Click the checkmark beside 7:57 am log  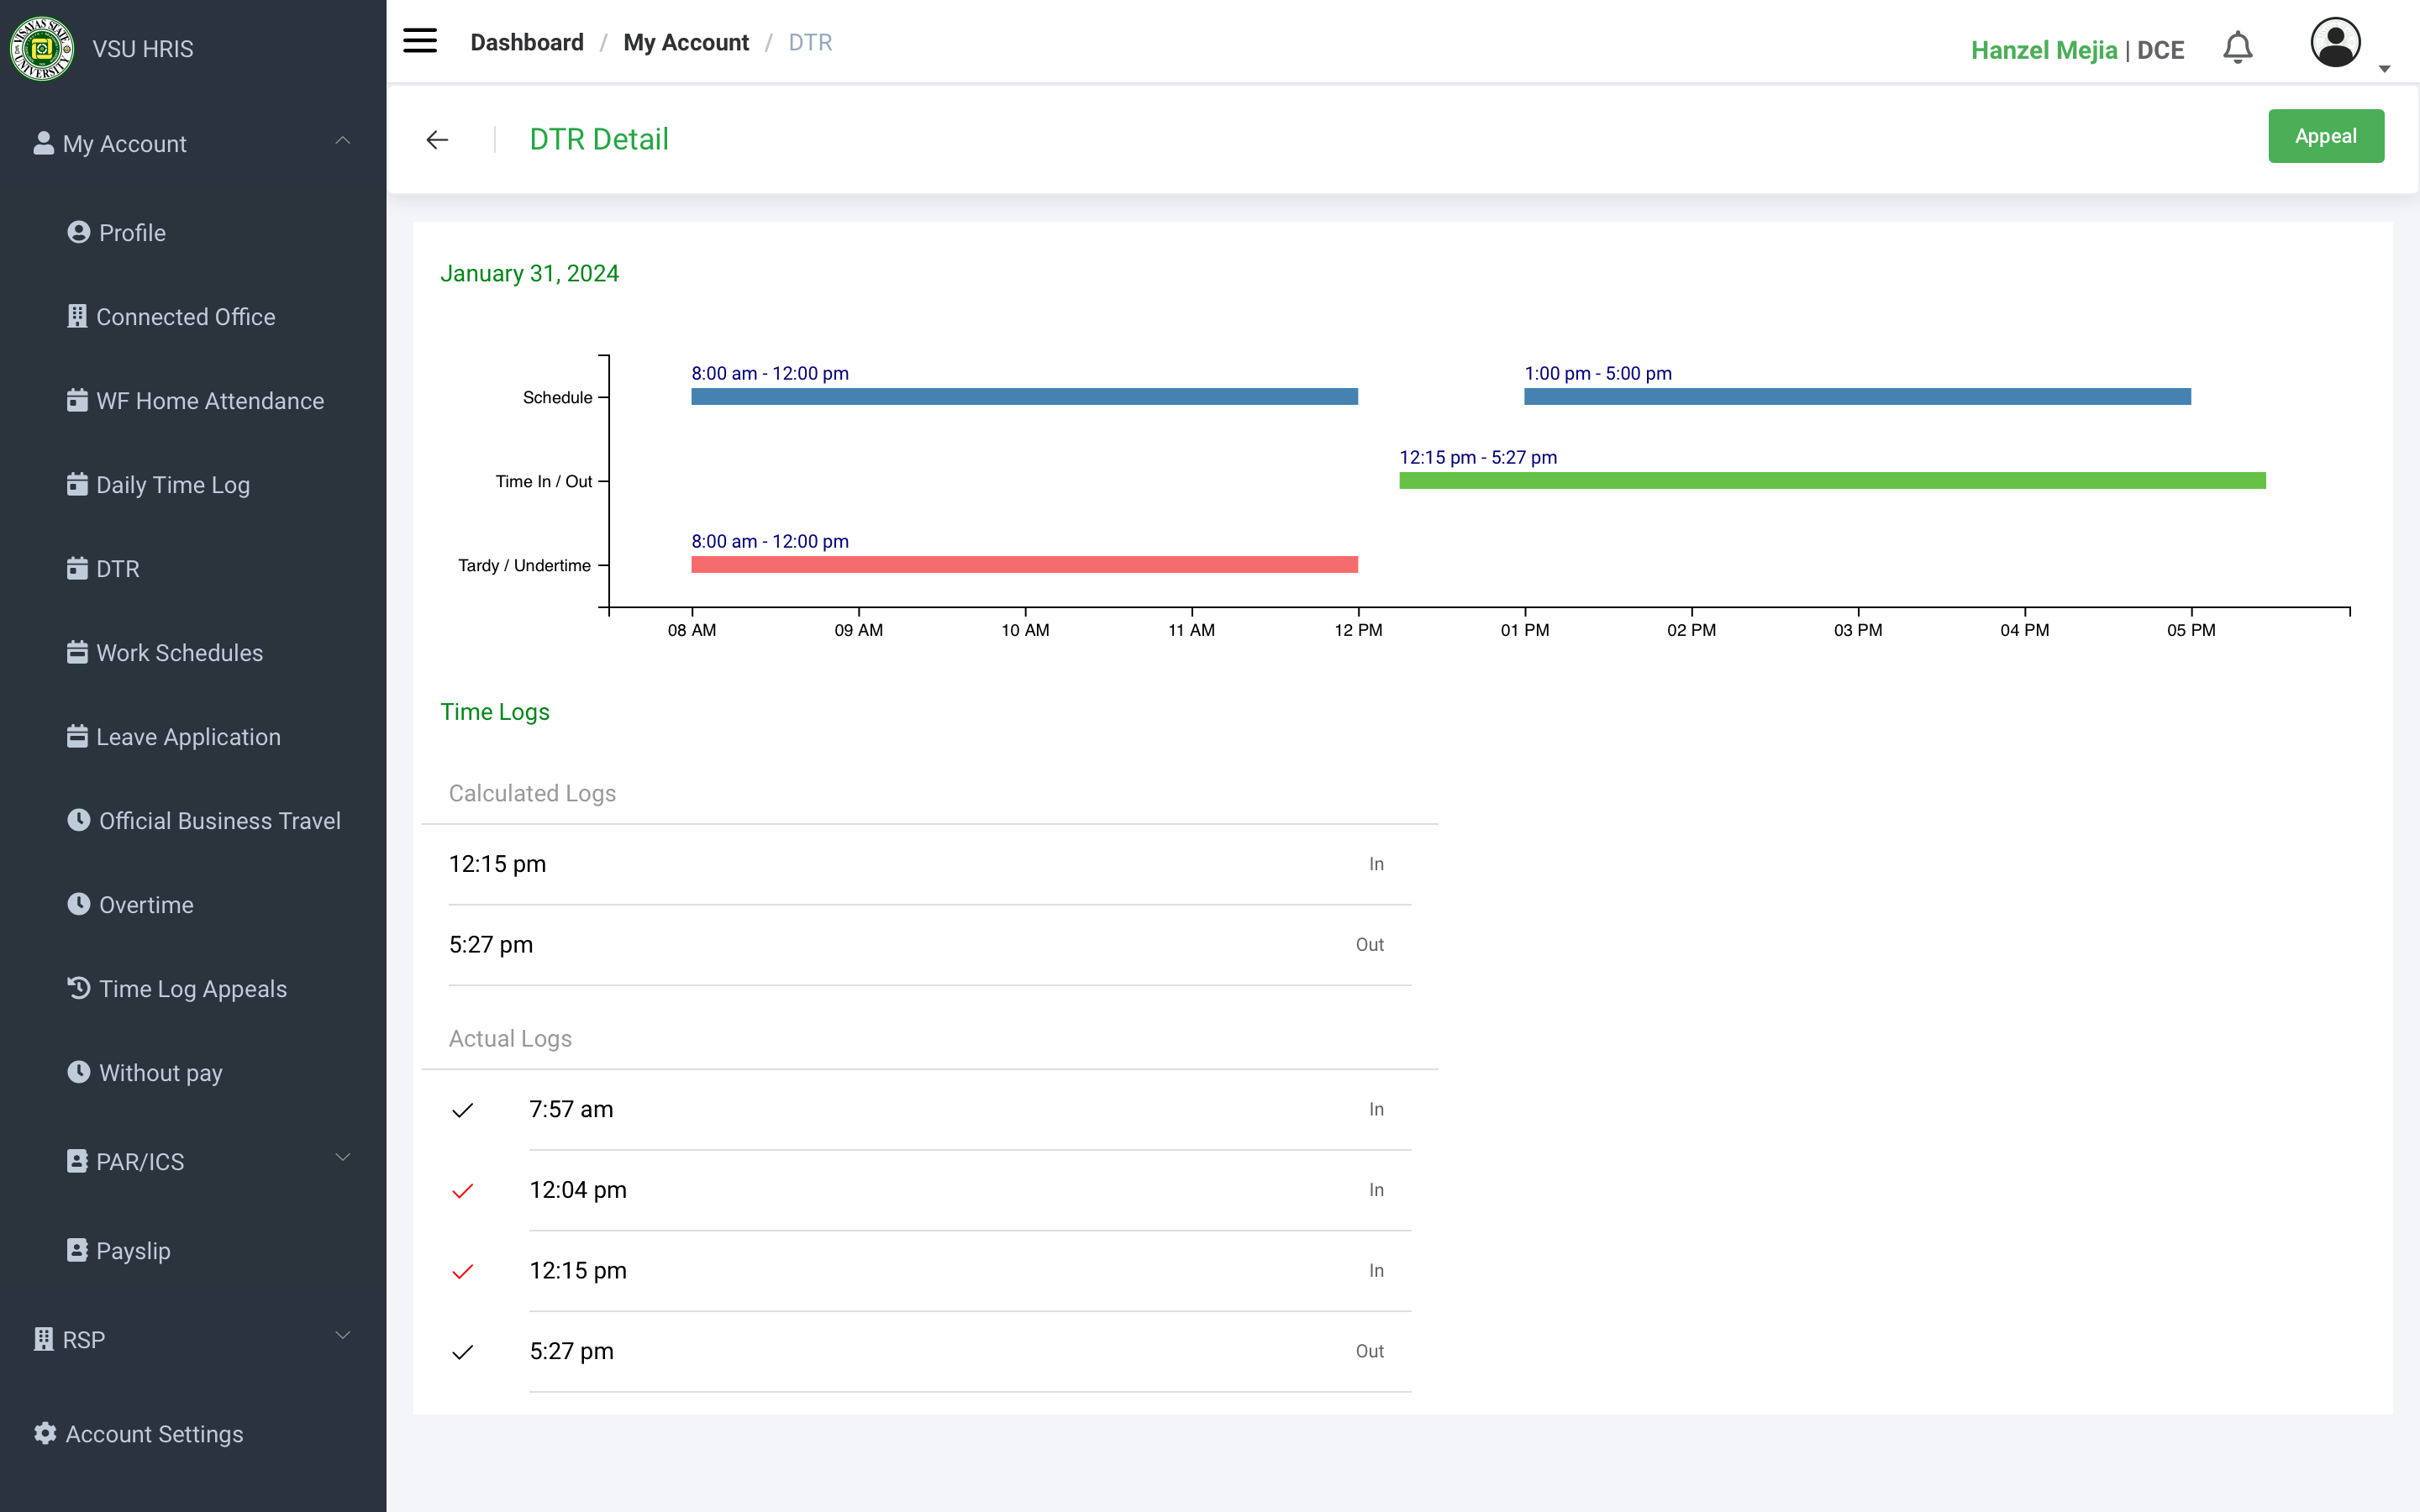(x=462, y=1110)
